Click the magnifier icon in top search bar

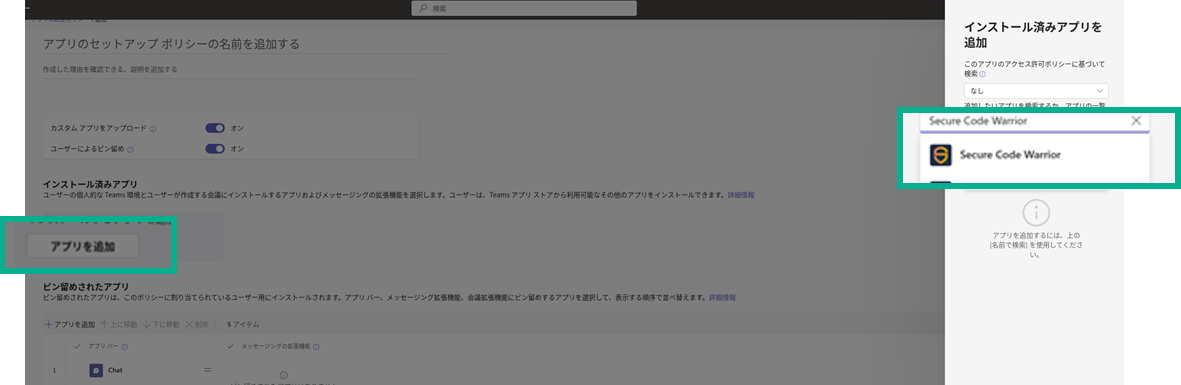click(x=423, y=8)
